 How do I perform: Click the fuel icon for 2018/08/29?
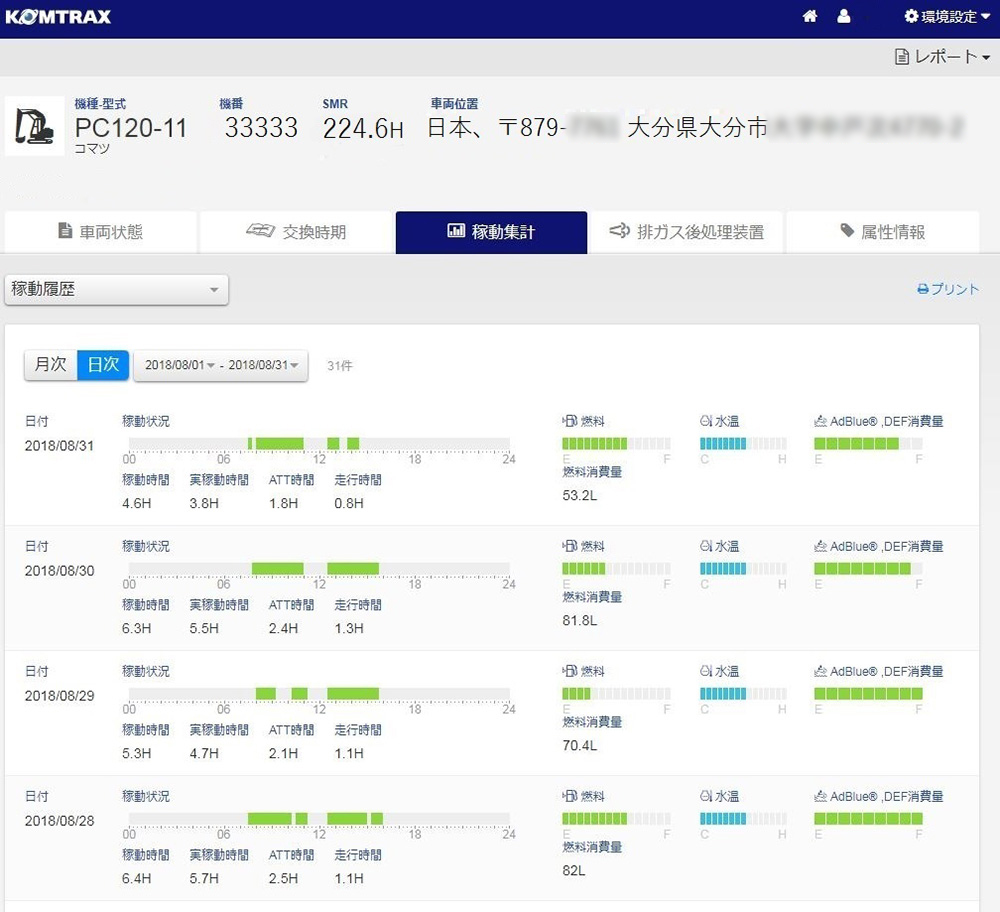tap(570, 672)
